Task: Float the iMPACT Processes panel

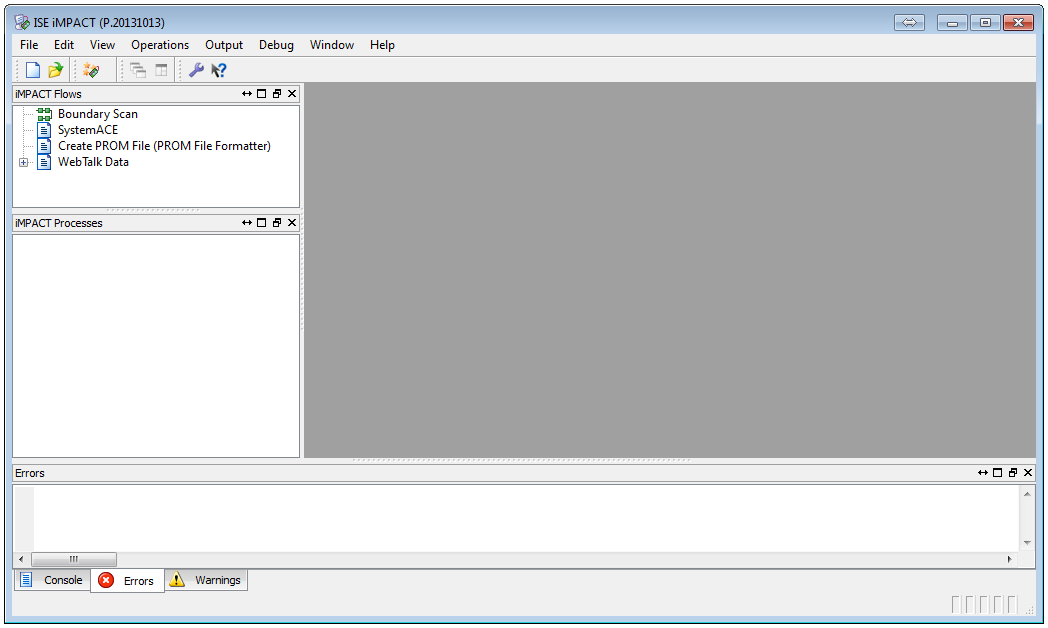Action: 277,223
